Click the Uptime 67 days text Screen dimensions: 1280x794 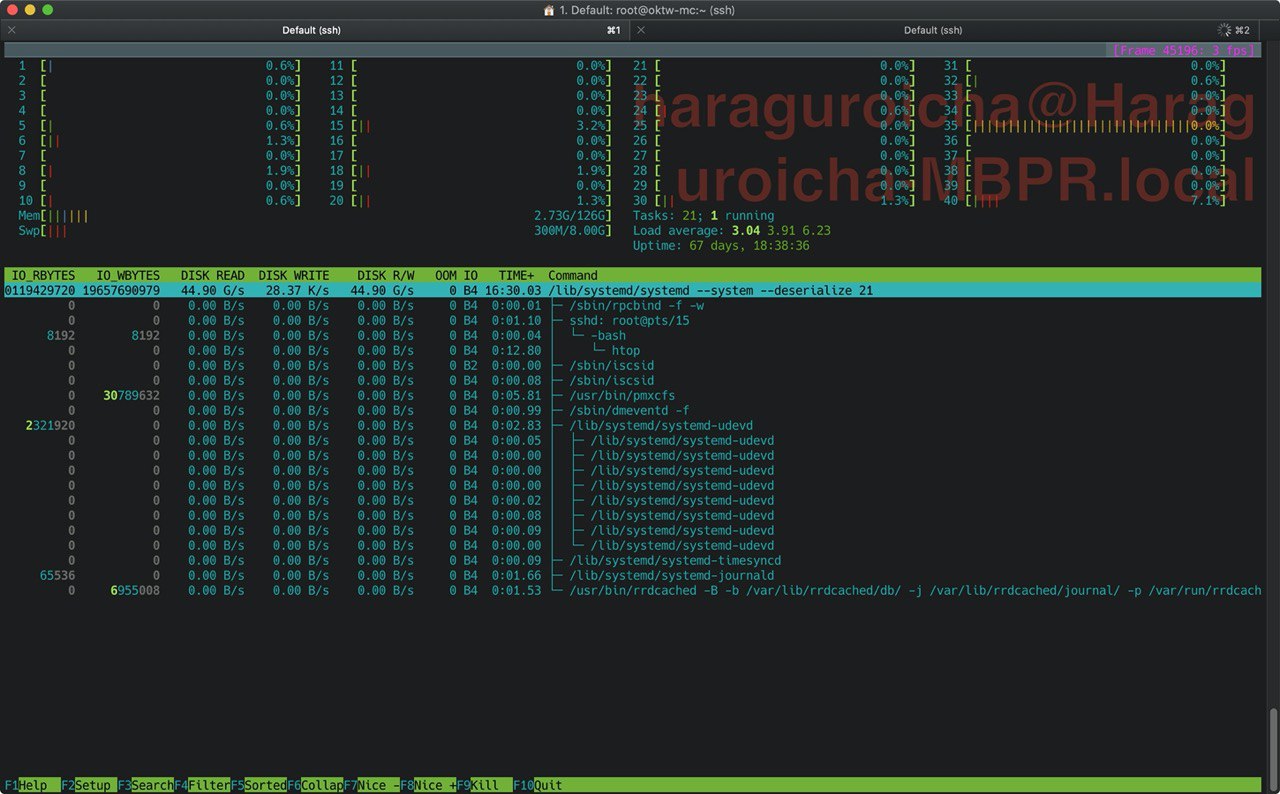pyautogui.click(x=721, y=245)
